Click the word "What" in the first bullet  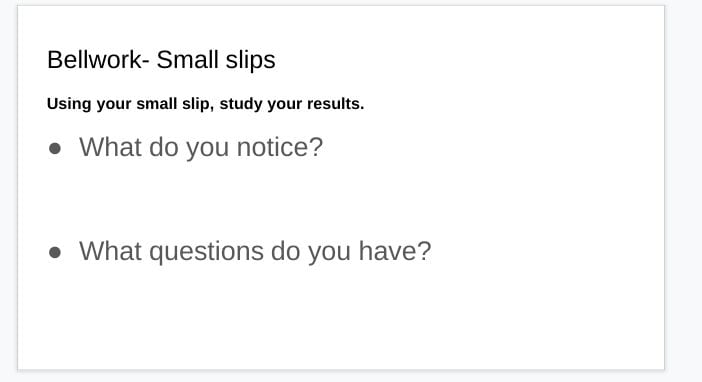pyautogui.click(x=111, y=146)
